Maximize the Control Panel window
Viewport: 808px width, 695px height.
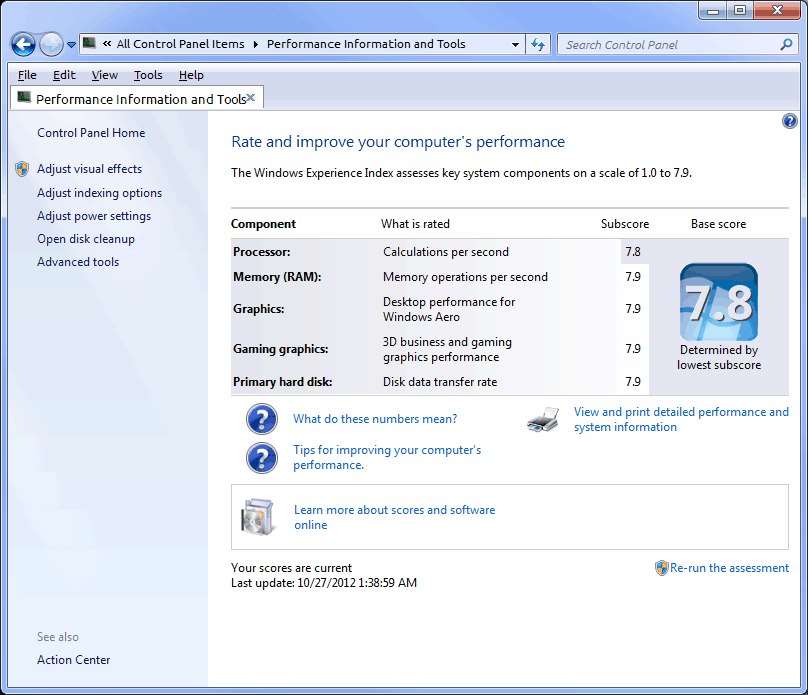point(740,11)
